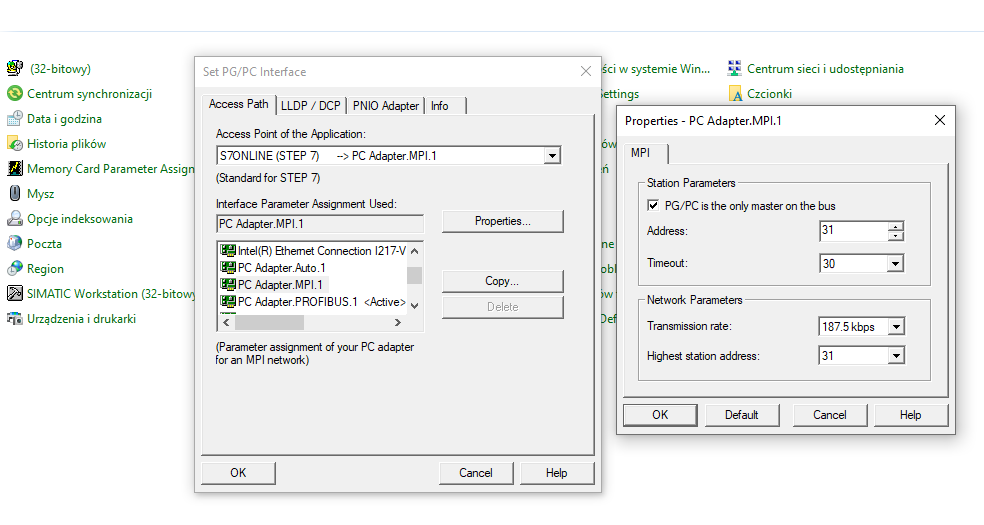Image resolution: width=984 pixels, height=525 pixels.
Task: Click the vertical scrollbar thumb of interface list
Action: click(x=414, y=275)
